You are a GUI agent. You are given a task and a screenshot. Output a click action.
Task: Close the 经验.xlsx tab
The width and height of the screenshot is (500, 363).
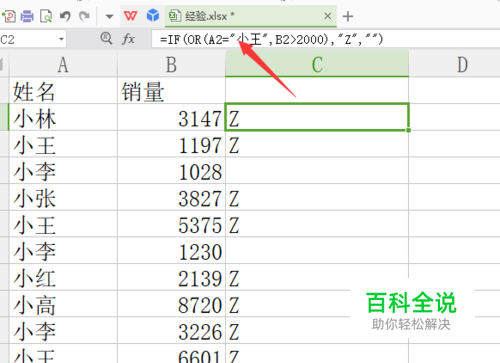coord(328,16)
